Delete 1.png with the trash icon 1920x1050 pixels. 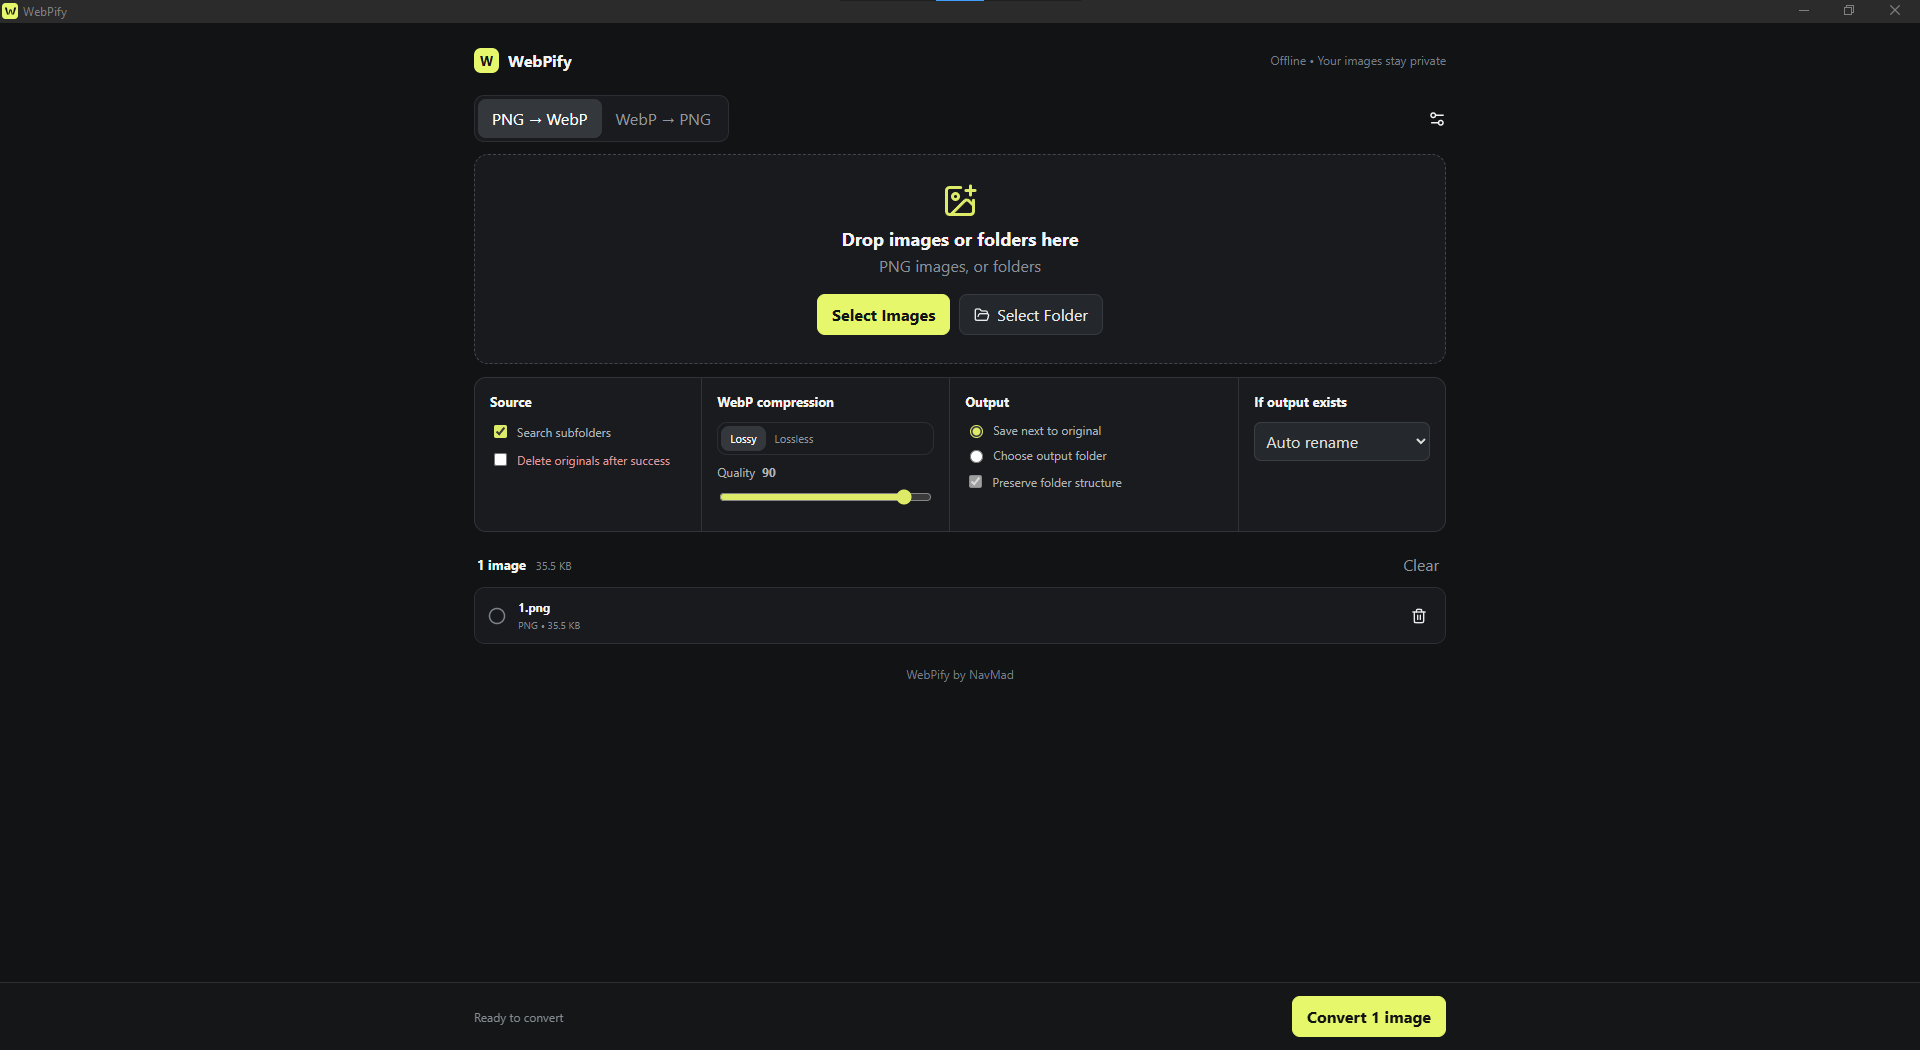1418,616
